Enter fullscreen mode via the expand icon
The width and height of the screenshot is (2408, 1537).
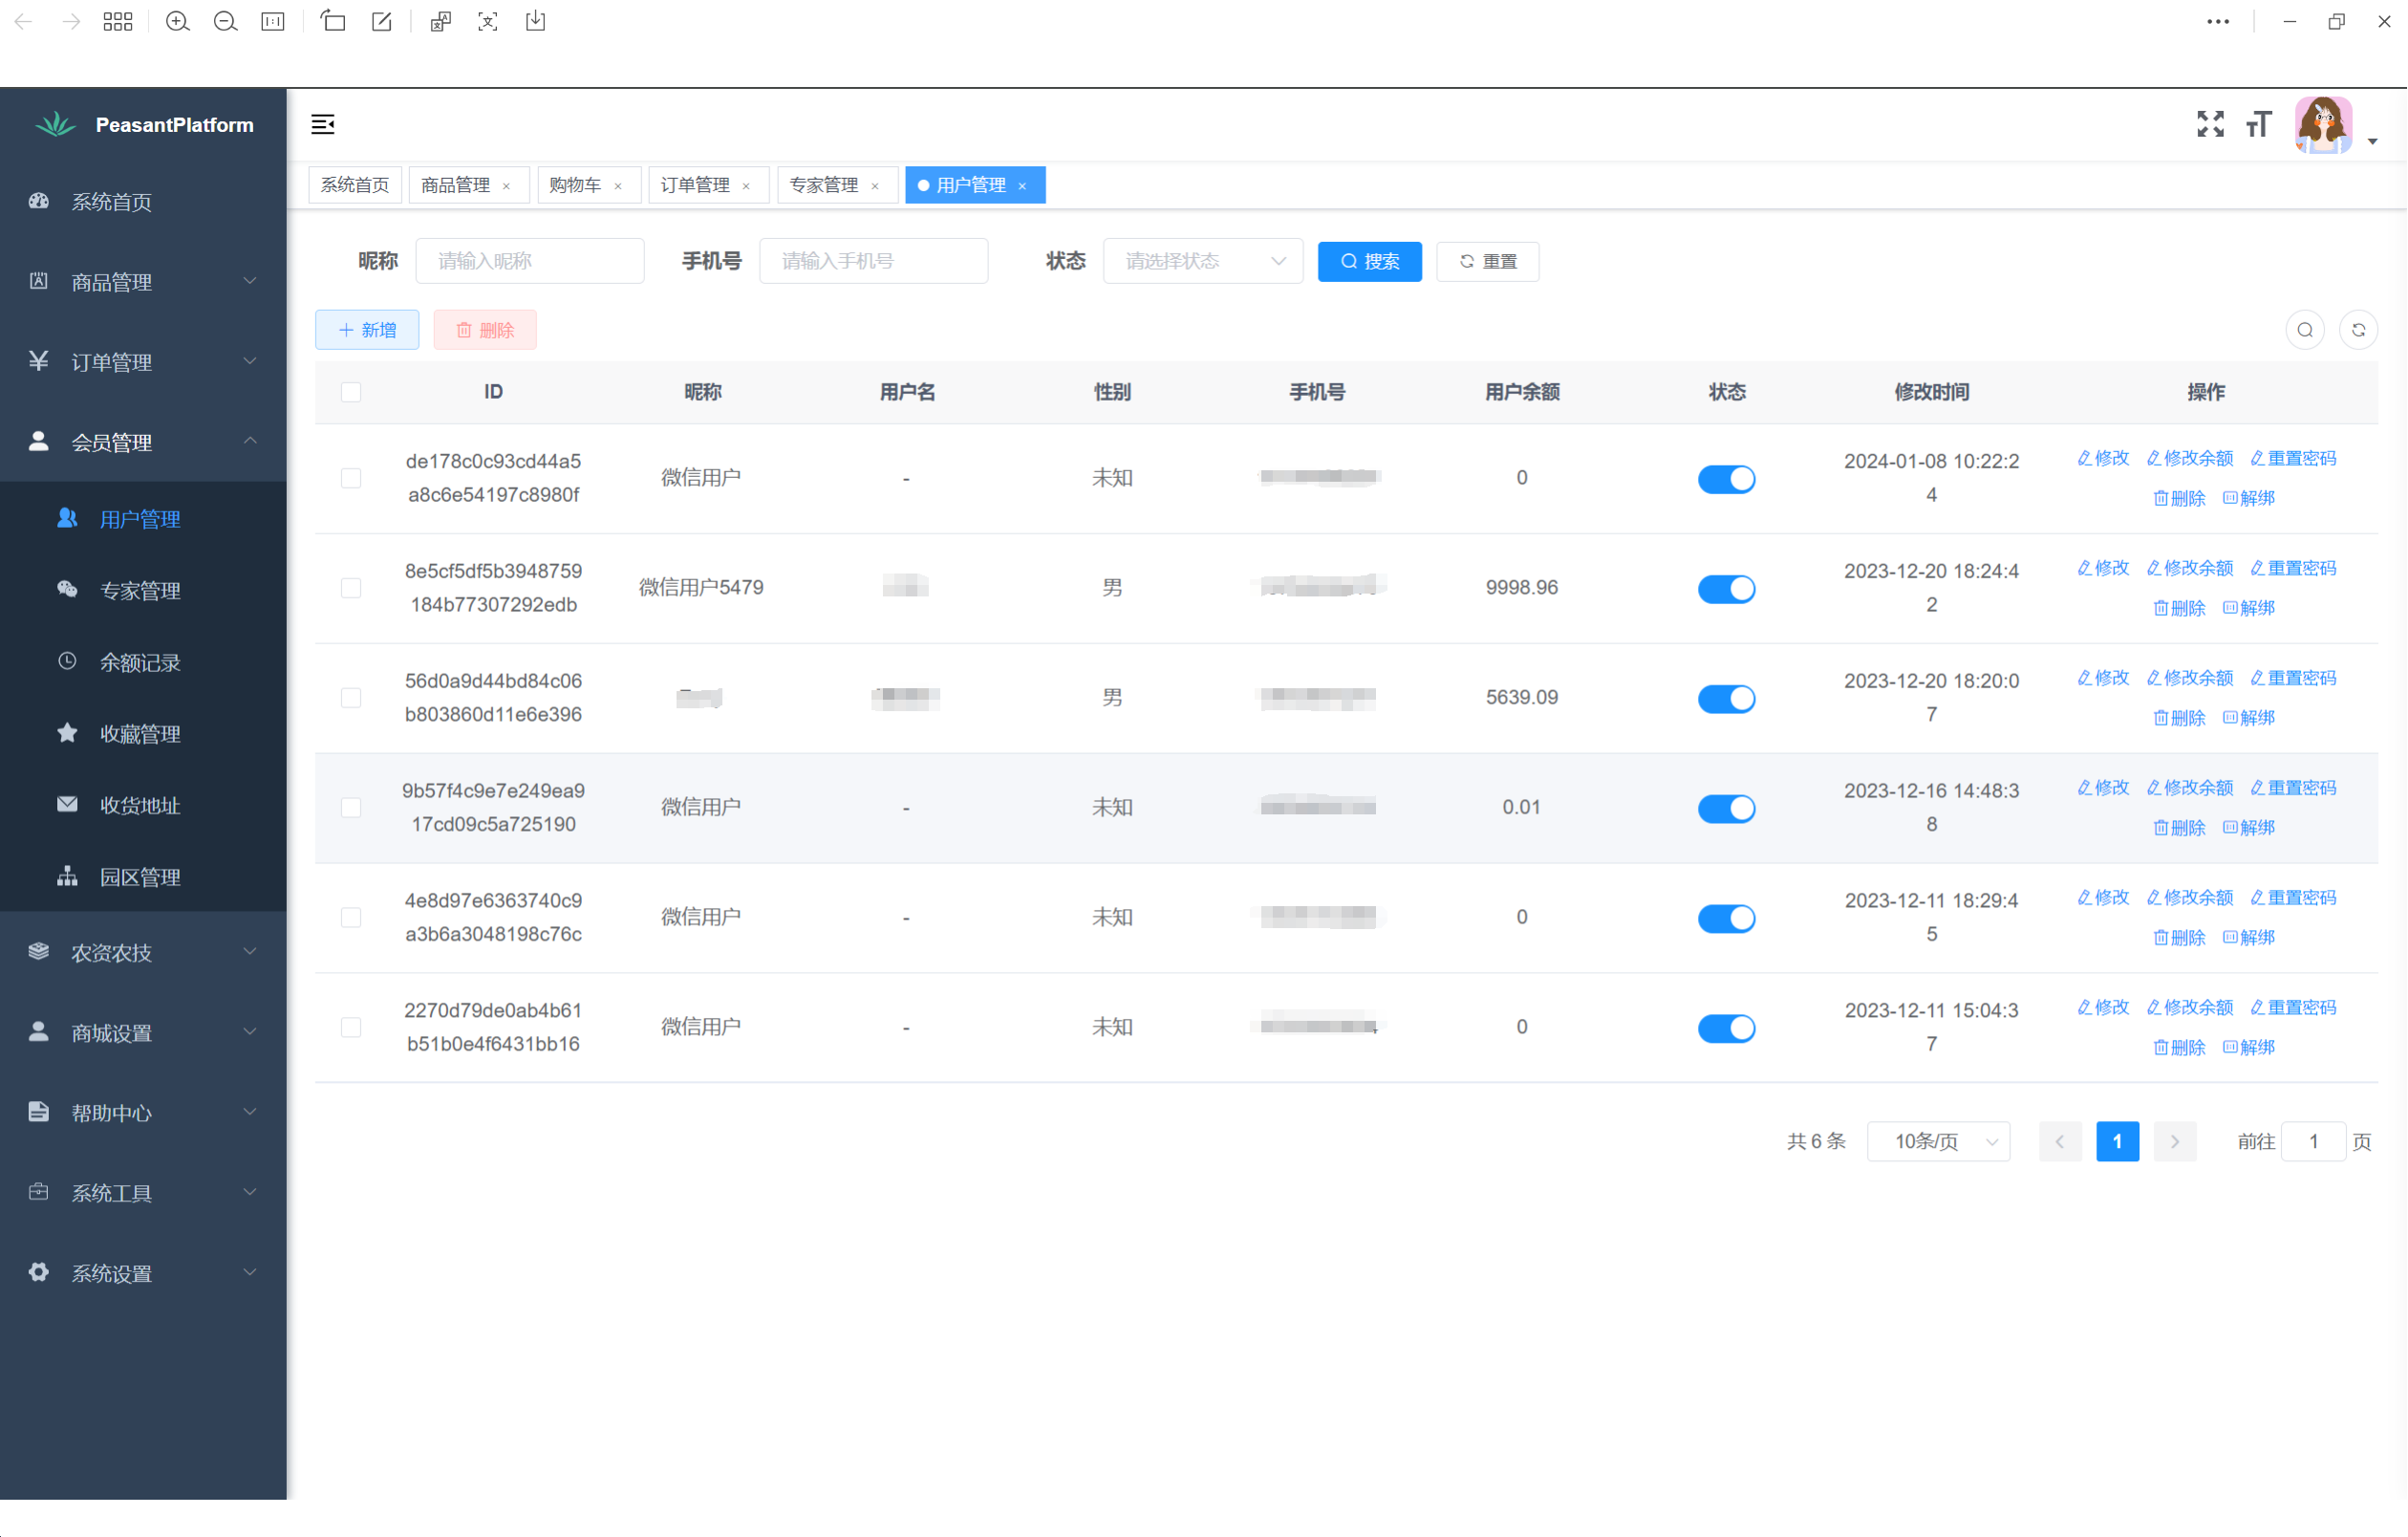click(2210, 124)
